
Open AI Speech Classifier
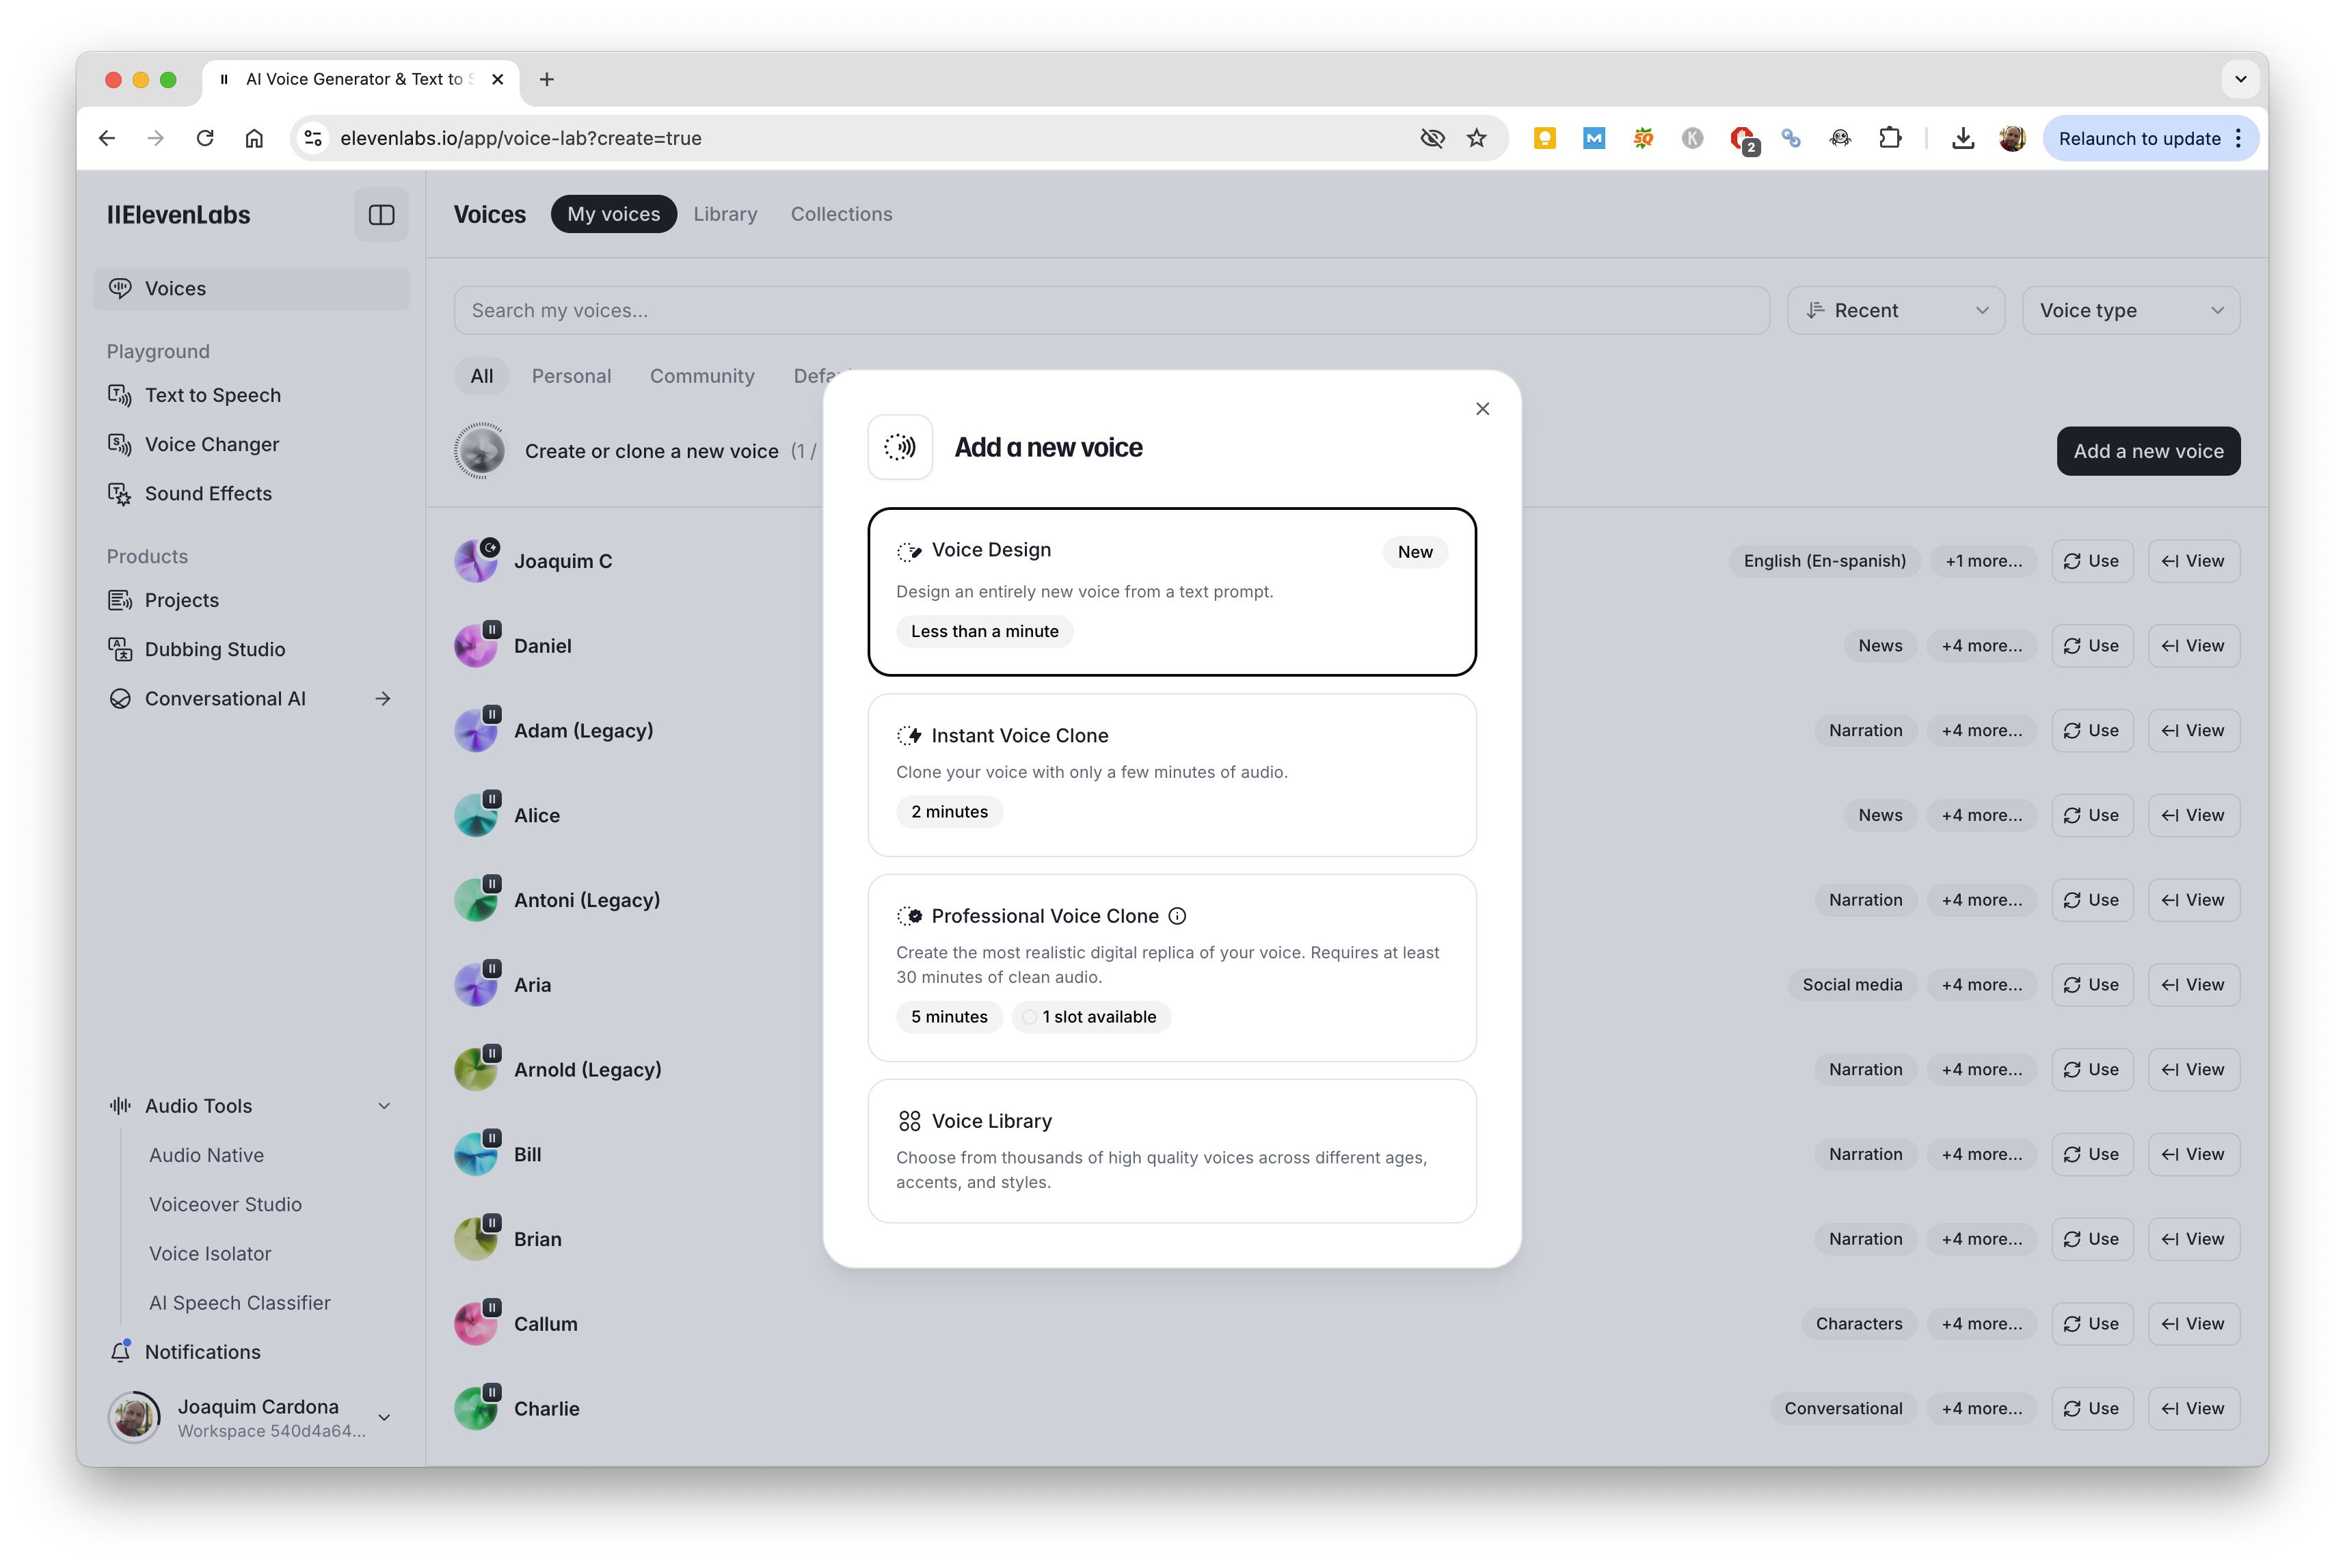click(239, 1302)
